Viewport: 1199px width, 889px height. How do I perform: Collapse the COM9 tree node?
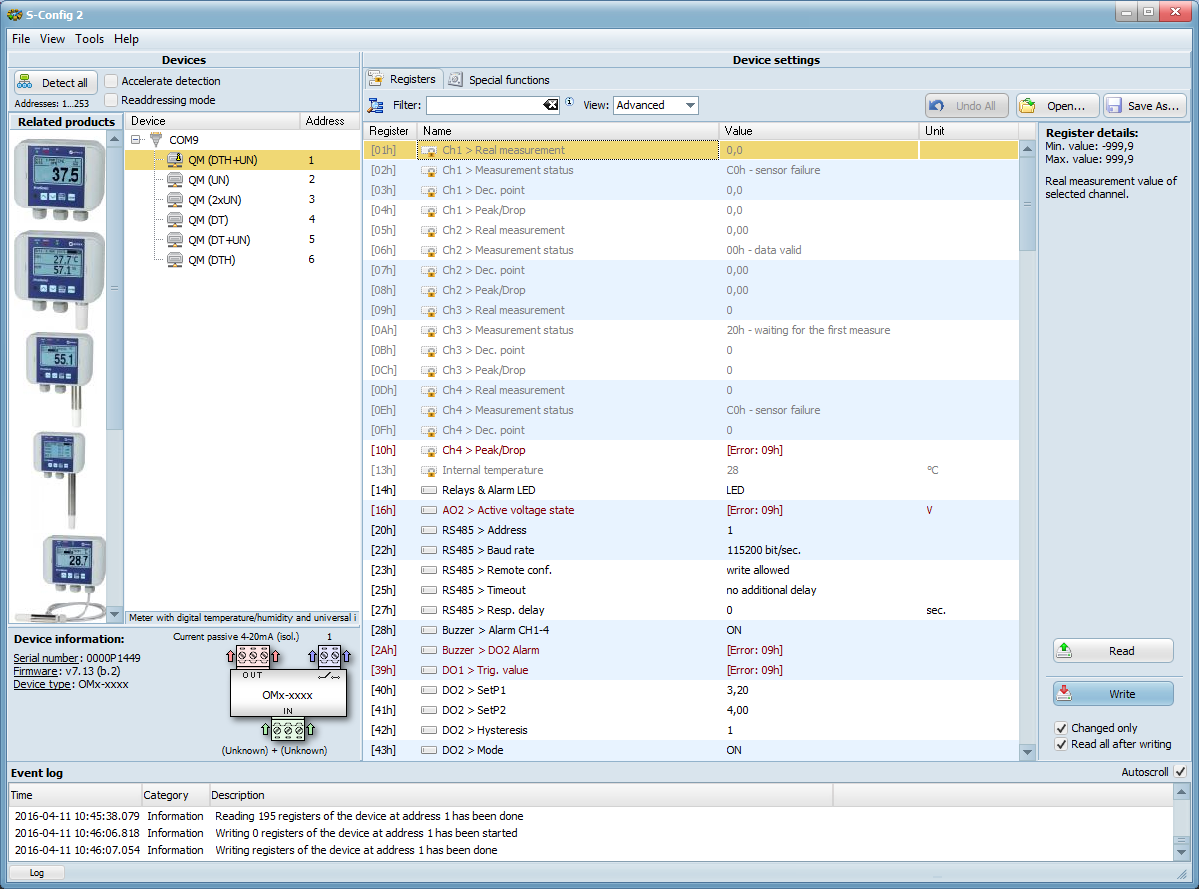point(136,139)
